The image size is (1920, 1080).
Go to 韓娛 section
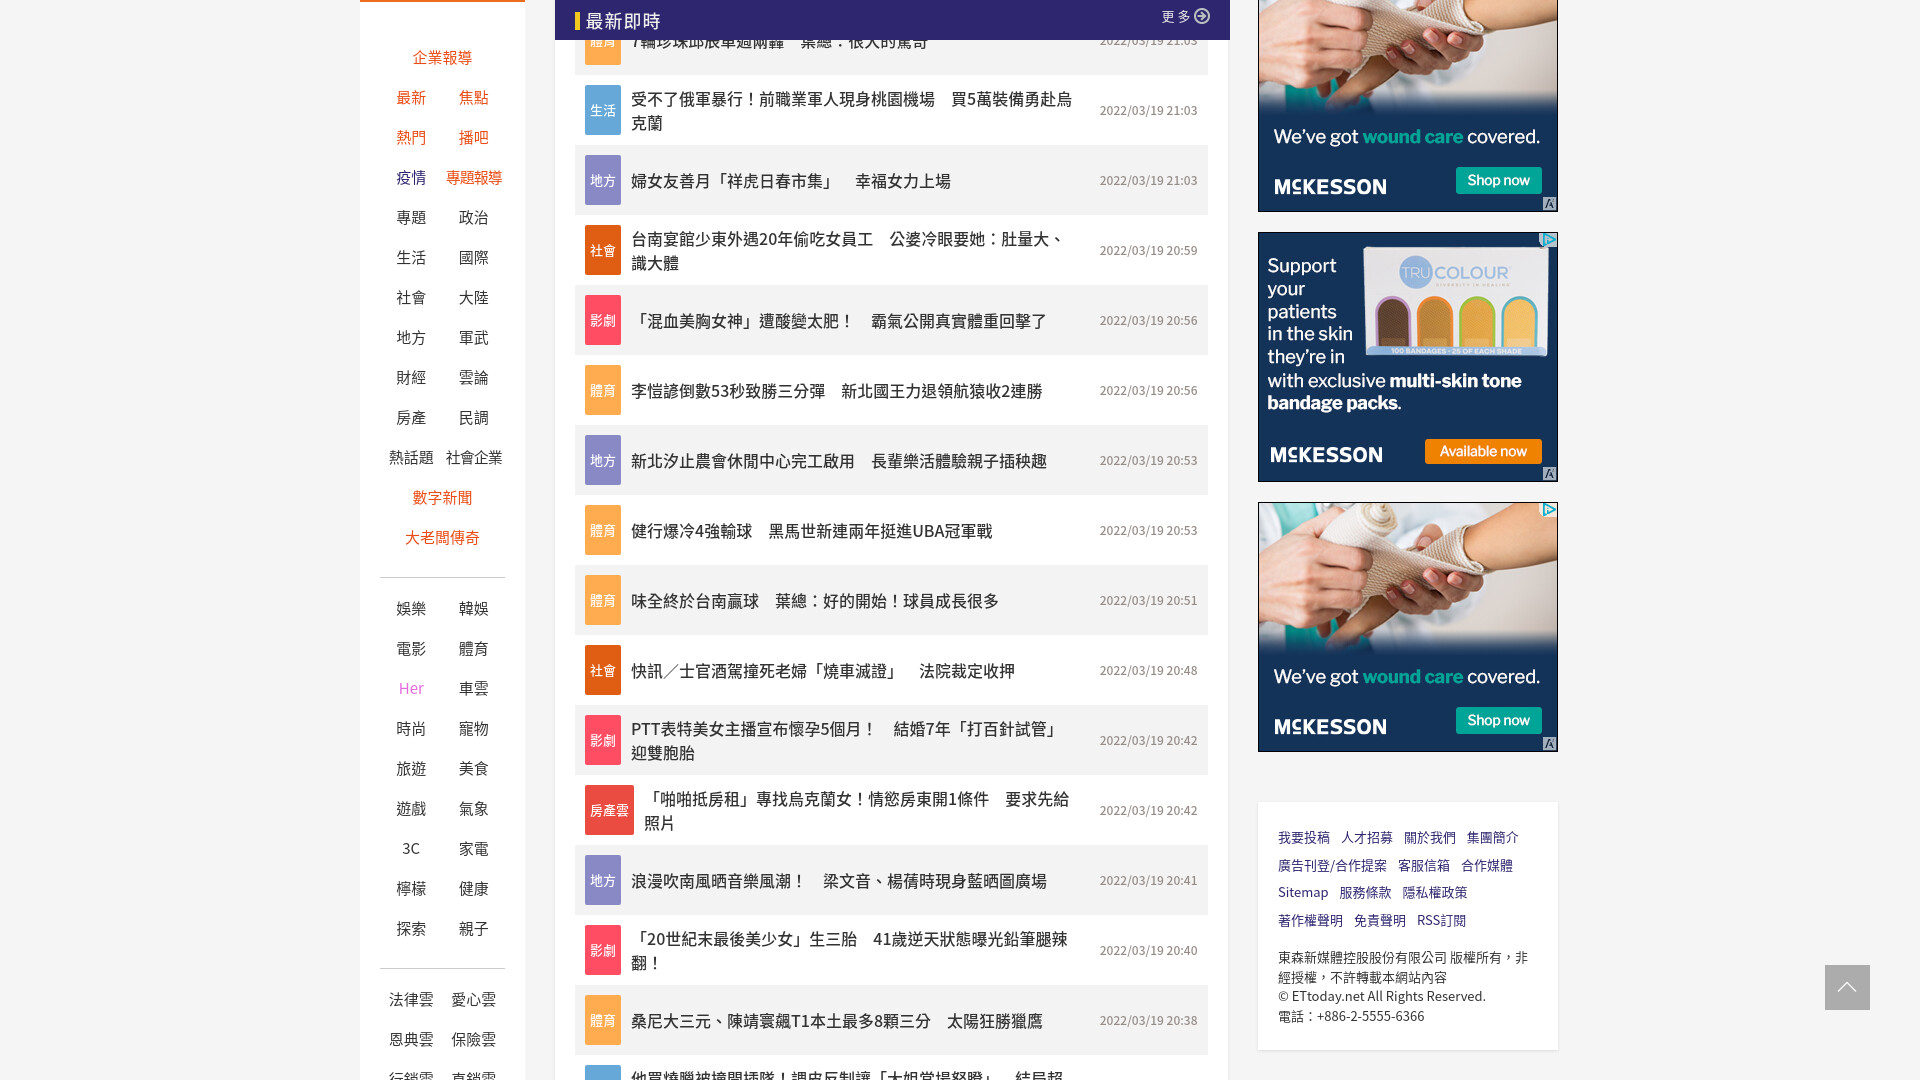474,608
